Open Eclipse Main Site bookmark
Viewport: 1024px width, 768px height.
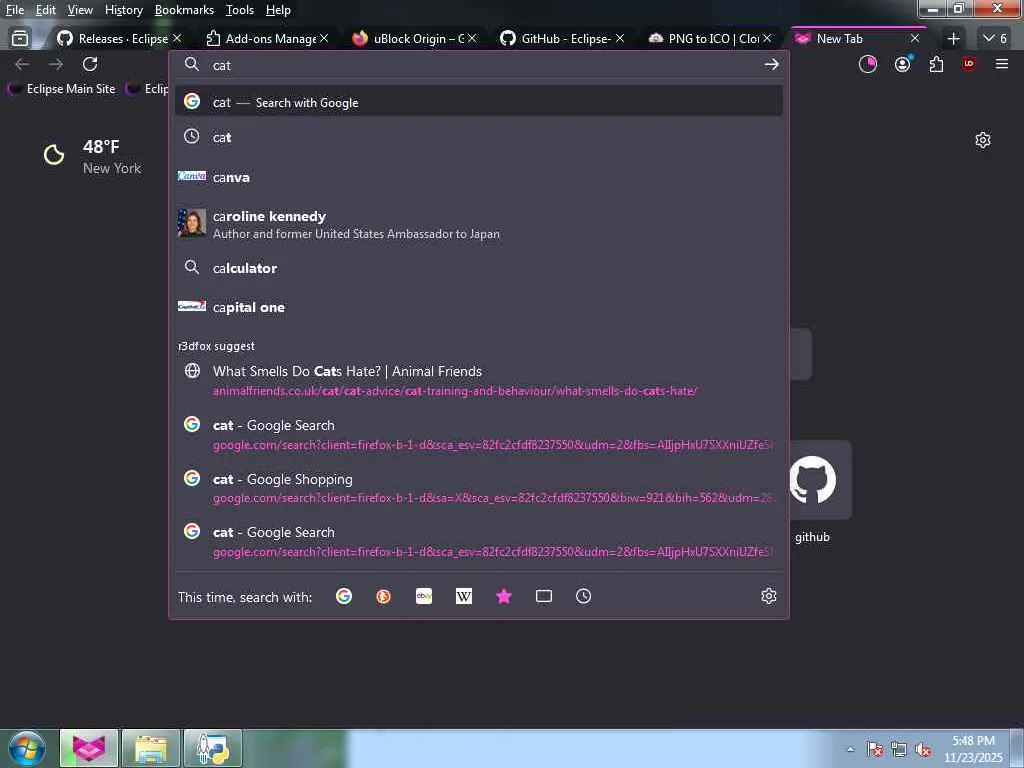(61, 89)
